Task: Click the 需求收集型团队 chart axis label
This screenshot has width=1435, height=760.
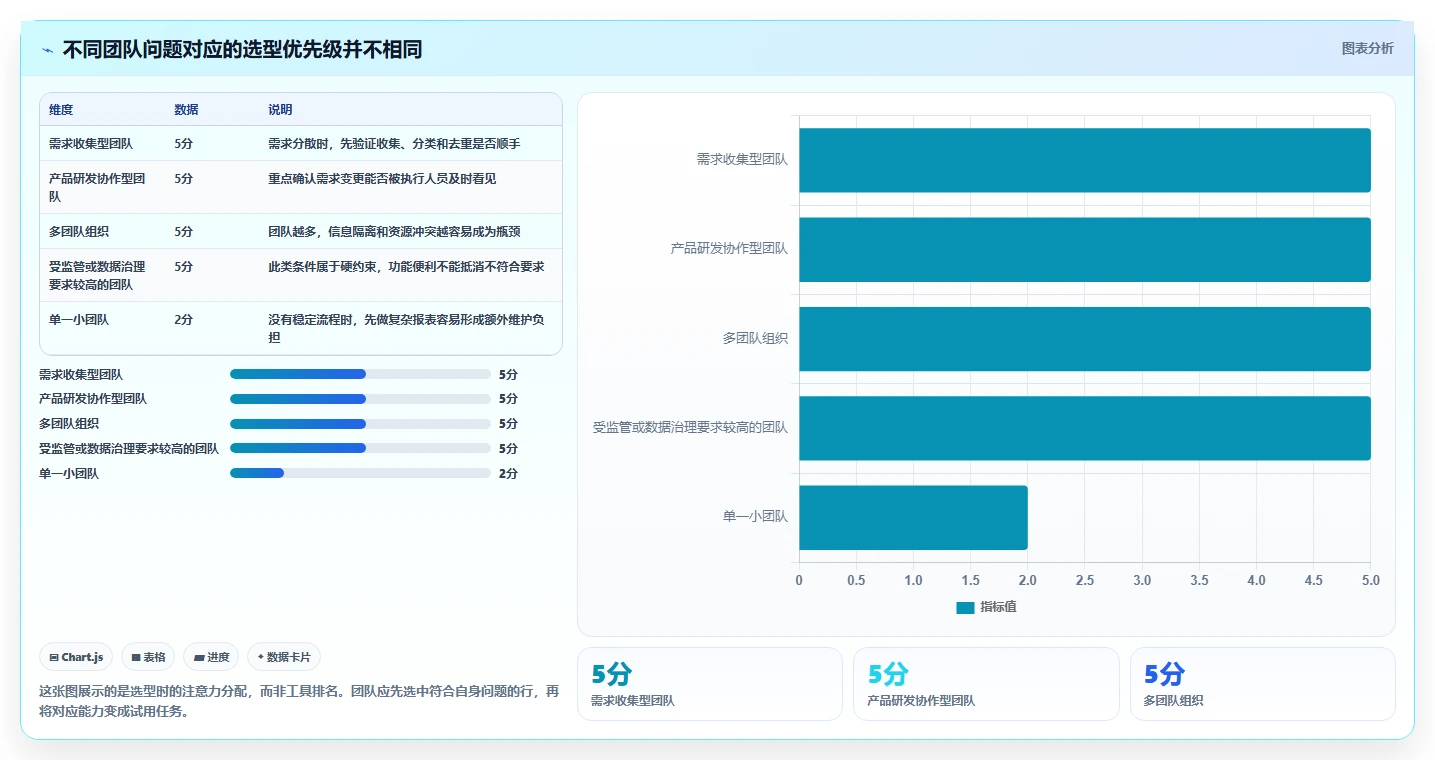Action: (742, 159)
